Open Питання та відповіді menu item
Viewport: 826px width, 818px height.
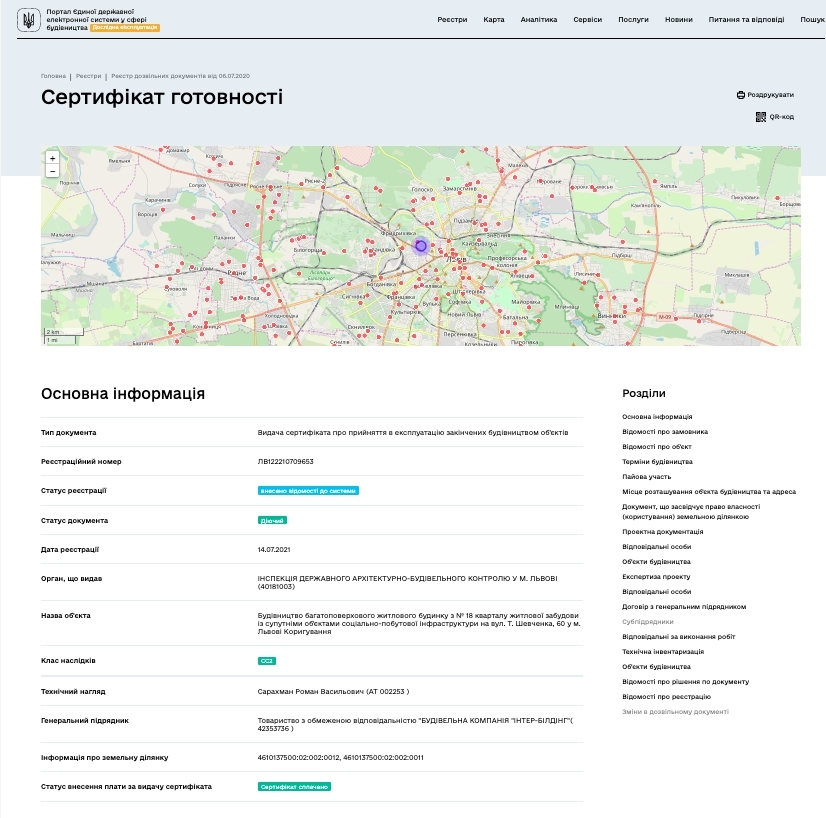(746, 19)
